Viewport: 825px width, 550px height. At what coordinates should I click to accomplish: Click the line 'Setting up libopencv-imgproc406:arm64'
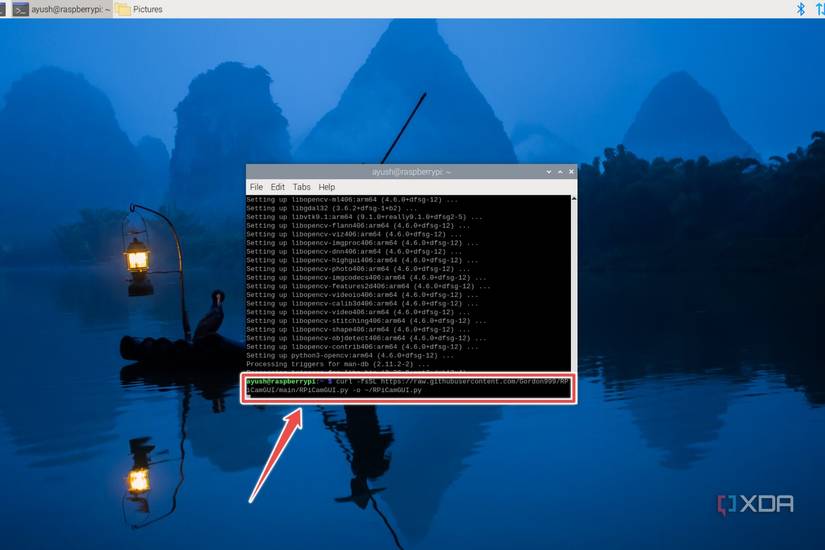point(363,243)
